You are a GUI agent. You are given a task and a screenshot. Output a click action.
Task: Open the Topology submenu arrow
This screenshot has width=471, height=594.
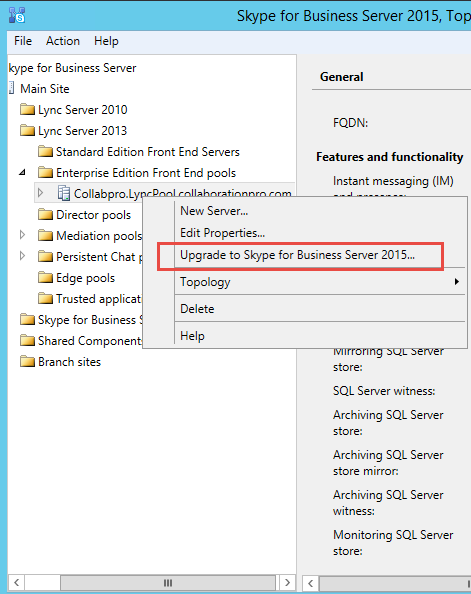coord(457,281)
